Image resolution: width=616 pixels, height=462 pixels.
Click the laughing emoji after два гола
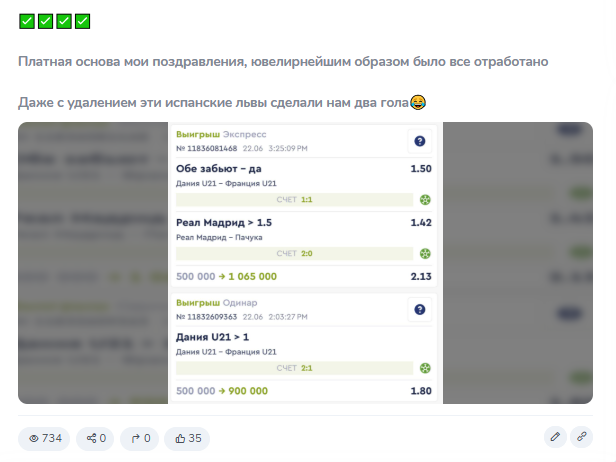[x=418, y=103]
